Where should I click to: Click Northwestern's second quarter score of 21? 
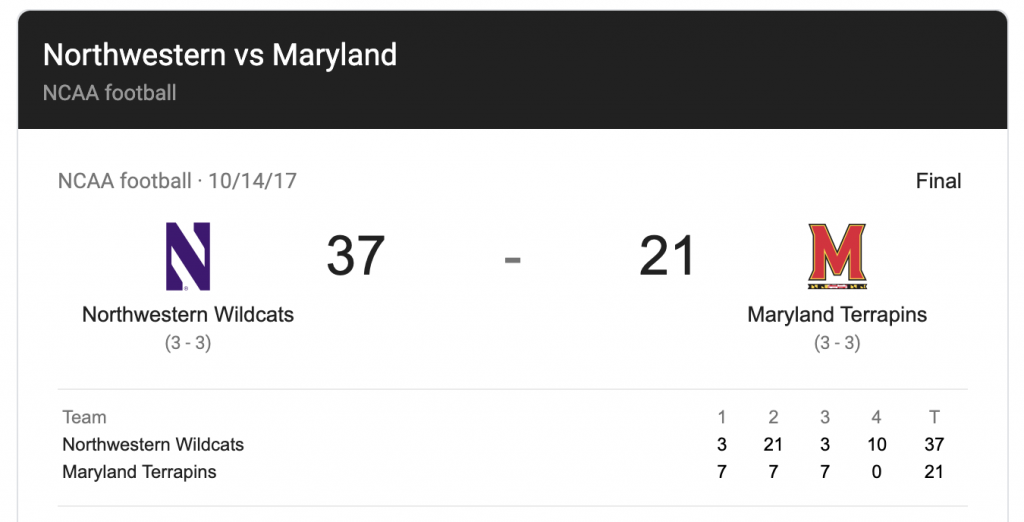pyautogui.click(x=773, y=445)
